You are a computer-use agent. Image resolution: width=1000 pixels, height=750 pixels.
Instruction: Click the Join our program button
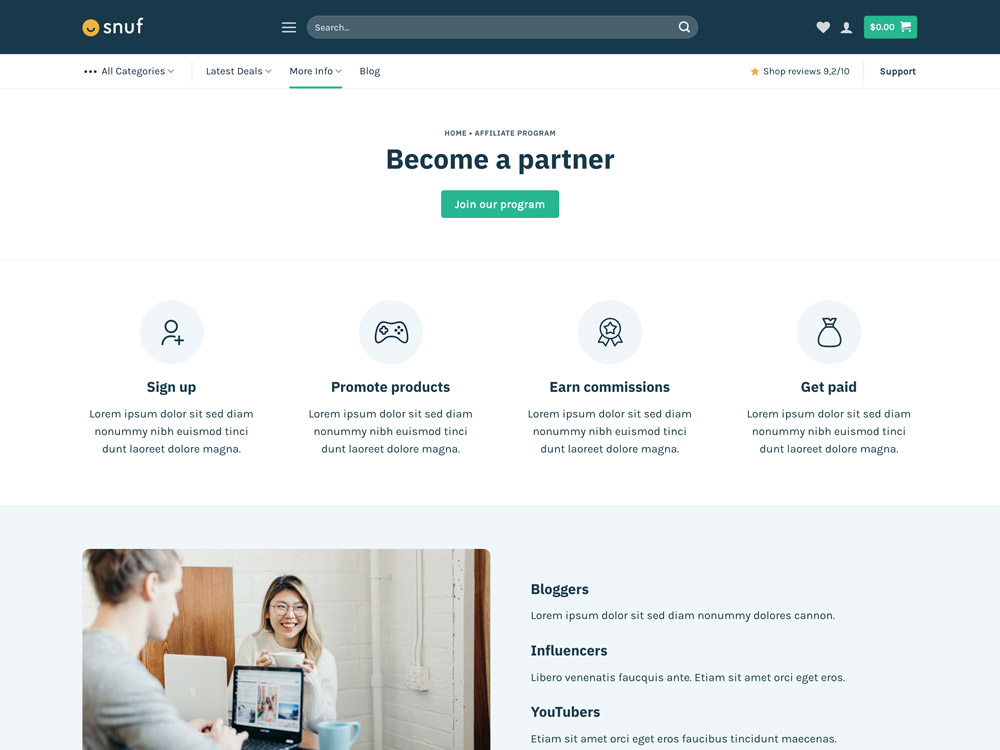[x=500, y=204]
